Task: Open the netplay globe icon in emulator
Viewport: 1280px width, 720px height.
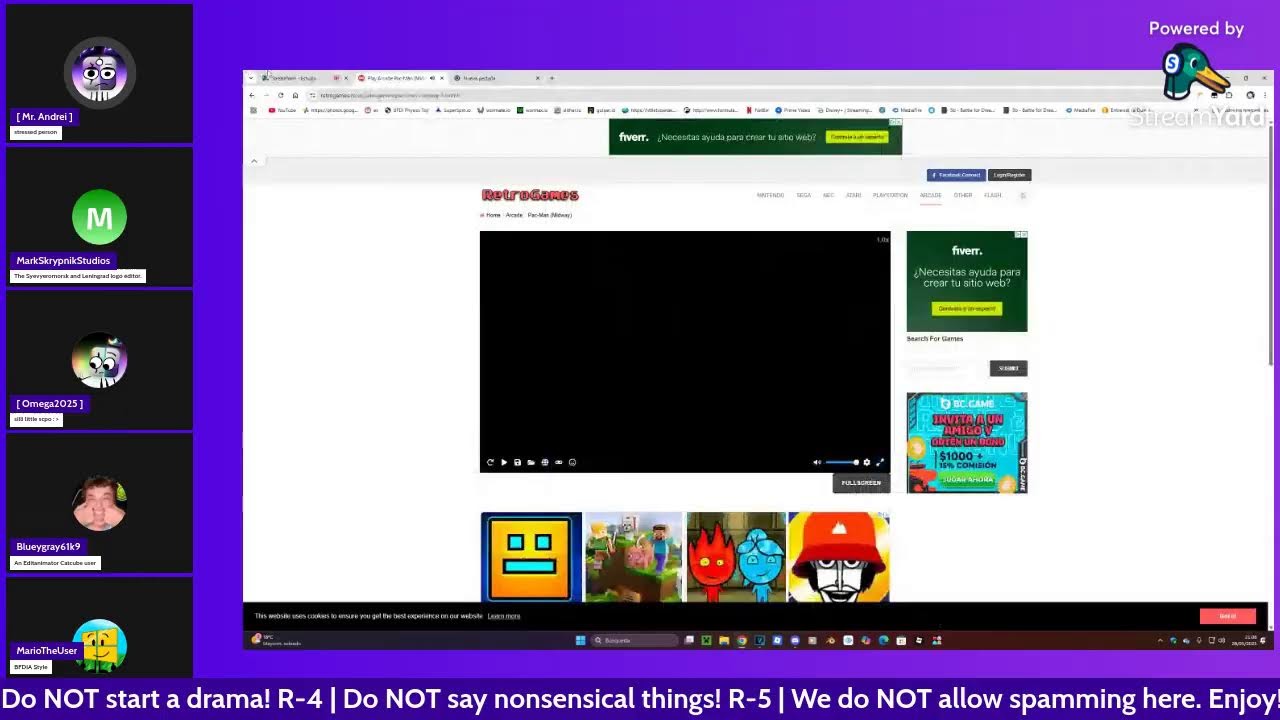Action: coord(545,462)
